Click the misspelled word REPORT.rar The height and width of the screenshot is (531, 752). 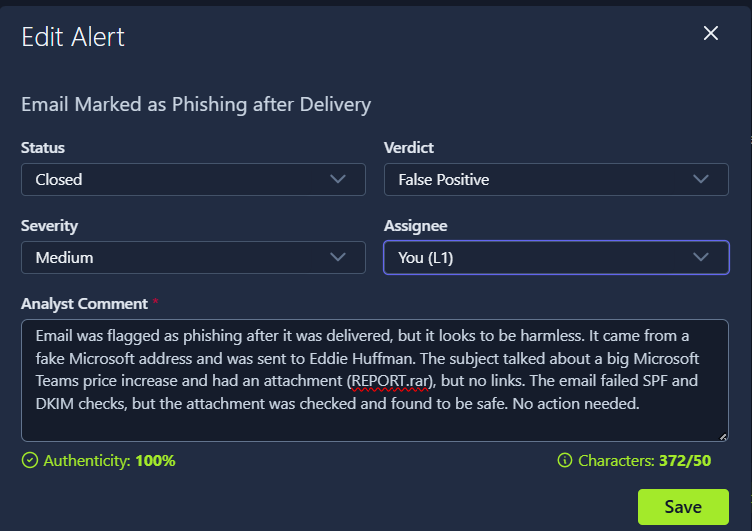point(391,381)
